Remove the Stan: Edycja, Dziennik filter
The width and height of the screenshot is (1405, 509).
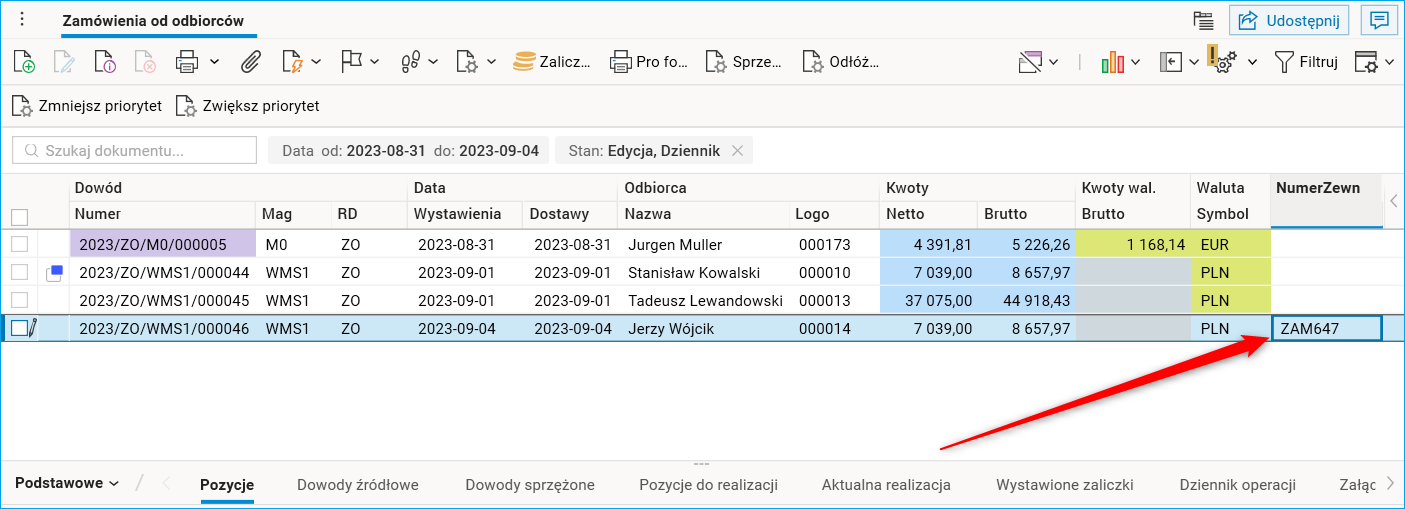[737, 150]
